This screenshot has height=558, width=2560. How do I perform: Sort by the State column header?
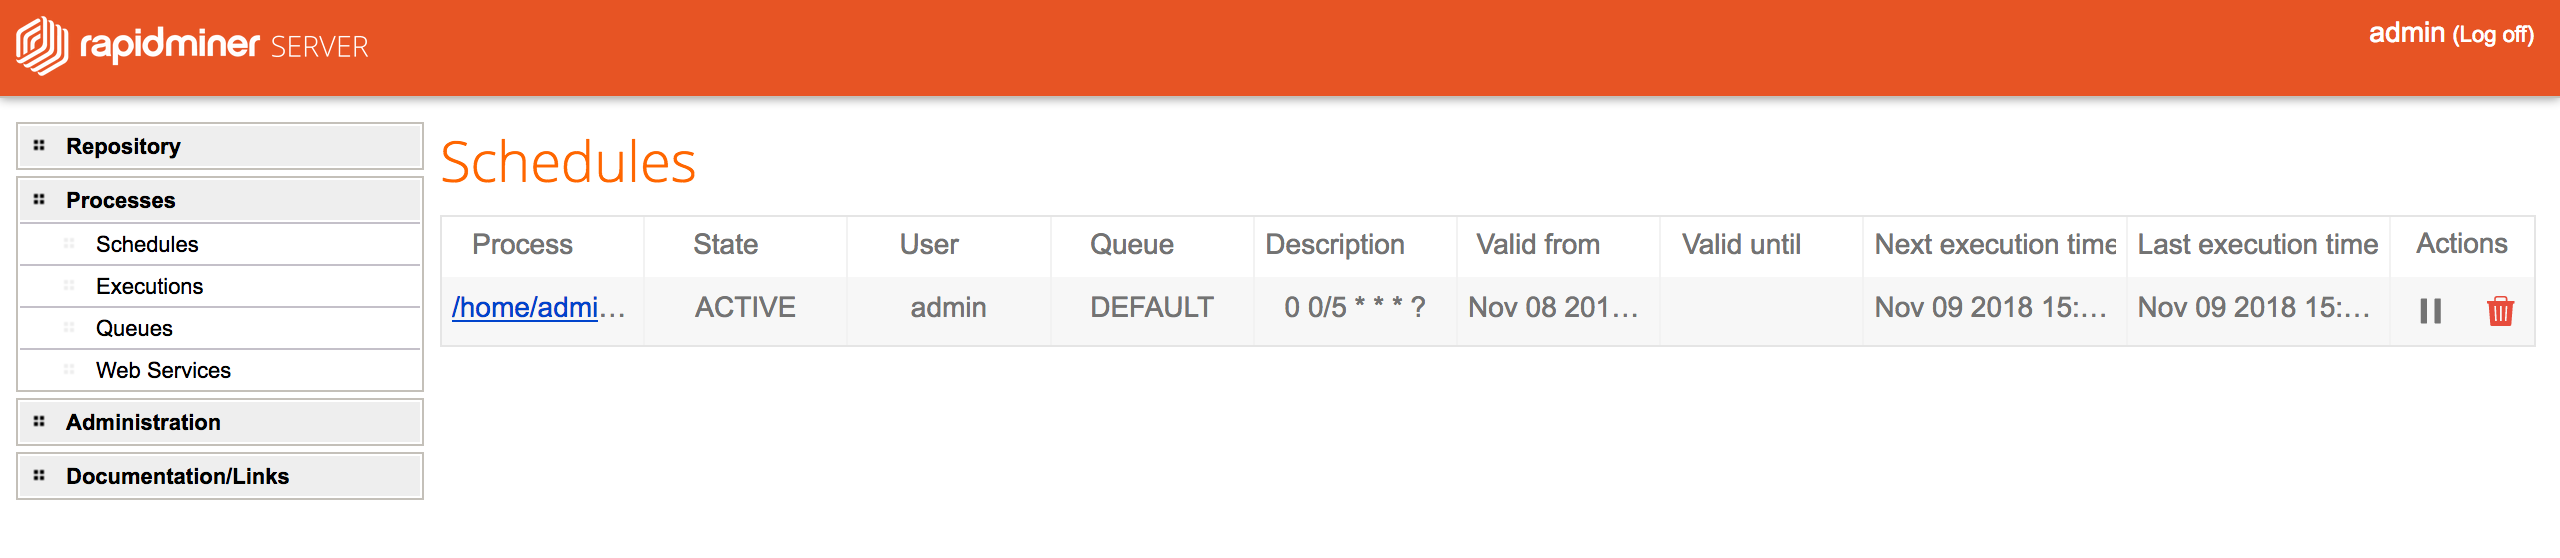coord(726,245)
